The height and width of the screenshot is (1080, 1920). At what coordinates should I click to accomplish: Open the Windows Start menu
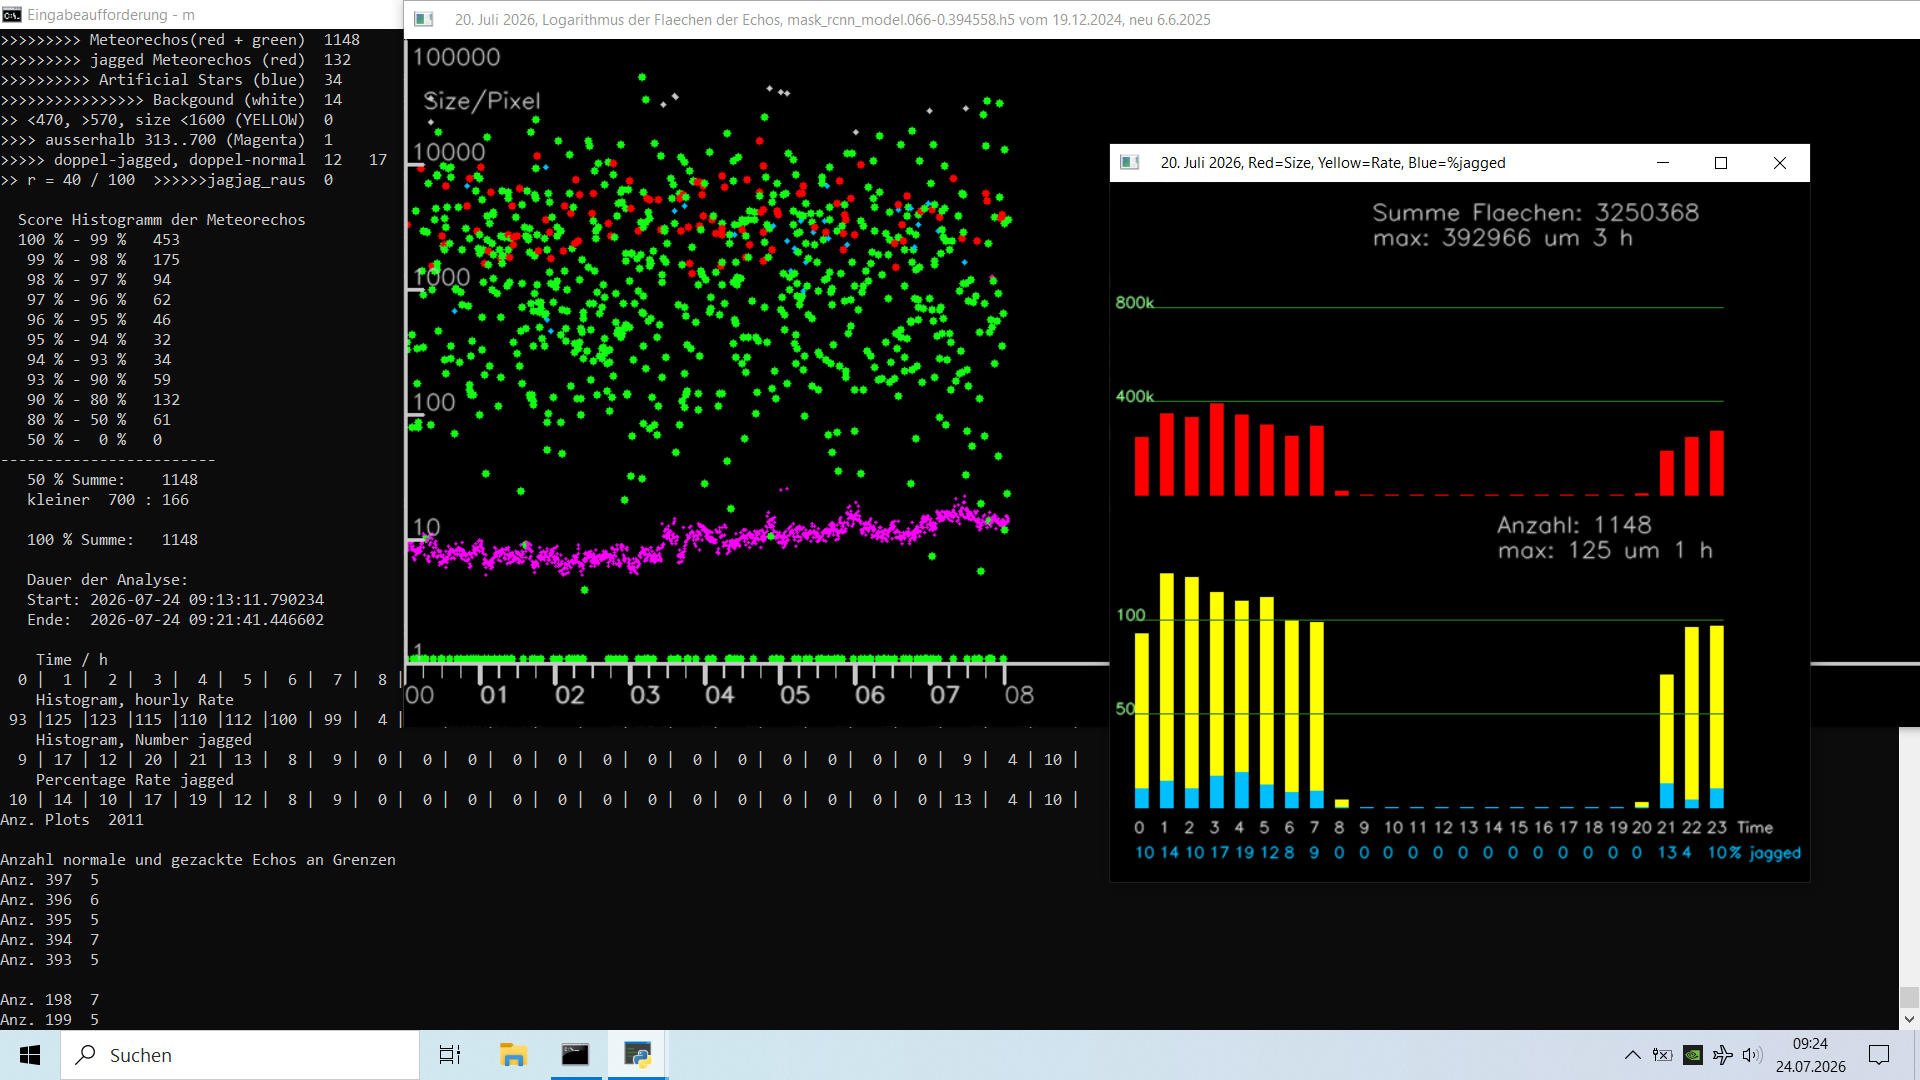[x=30, y=1055]
